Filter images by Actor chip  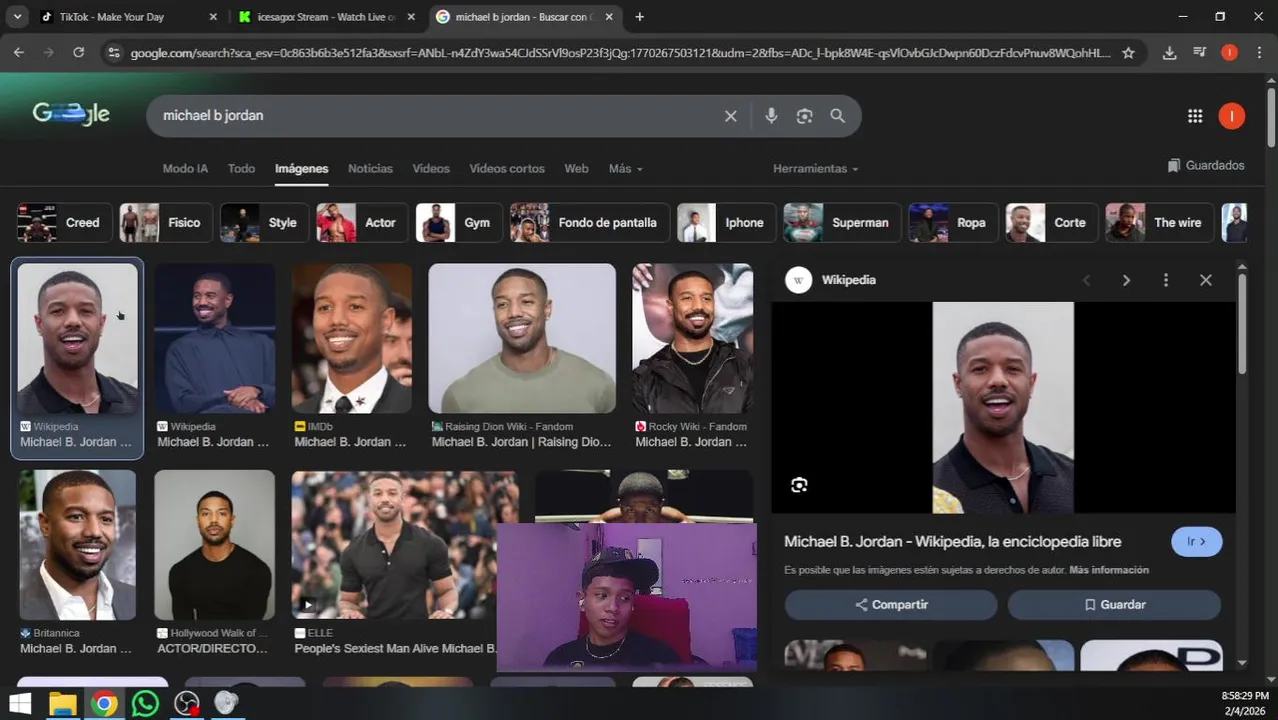click(362, 223)
